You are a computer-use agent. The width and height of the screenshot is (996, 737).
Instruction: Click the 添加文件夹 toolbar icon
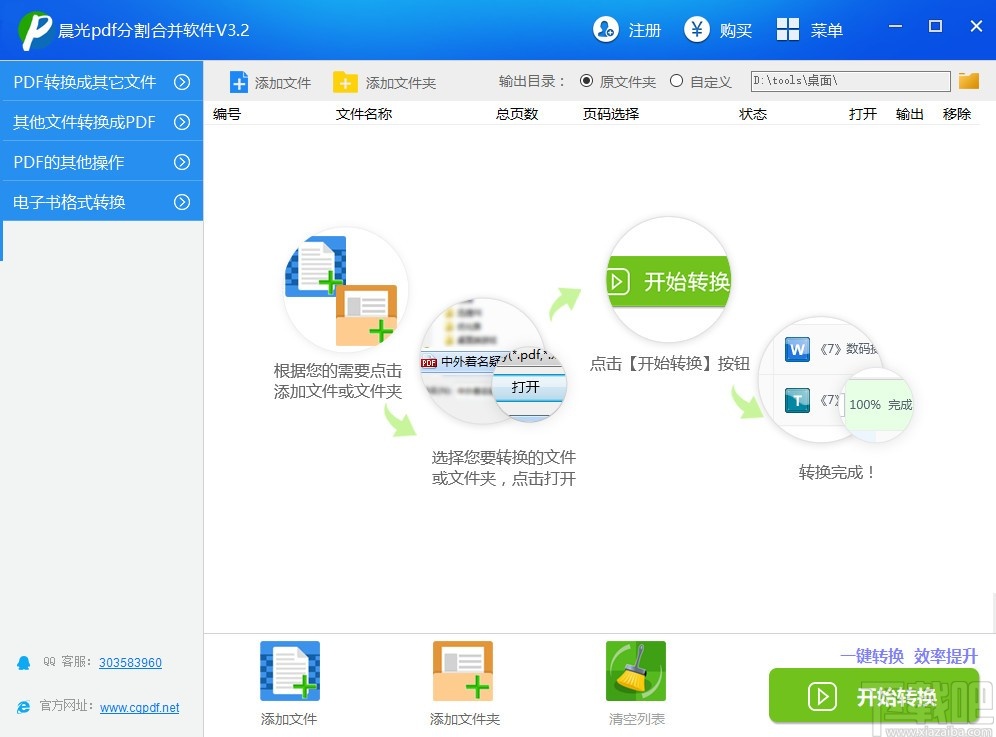(345, 82)
